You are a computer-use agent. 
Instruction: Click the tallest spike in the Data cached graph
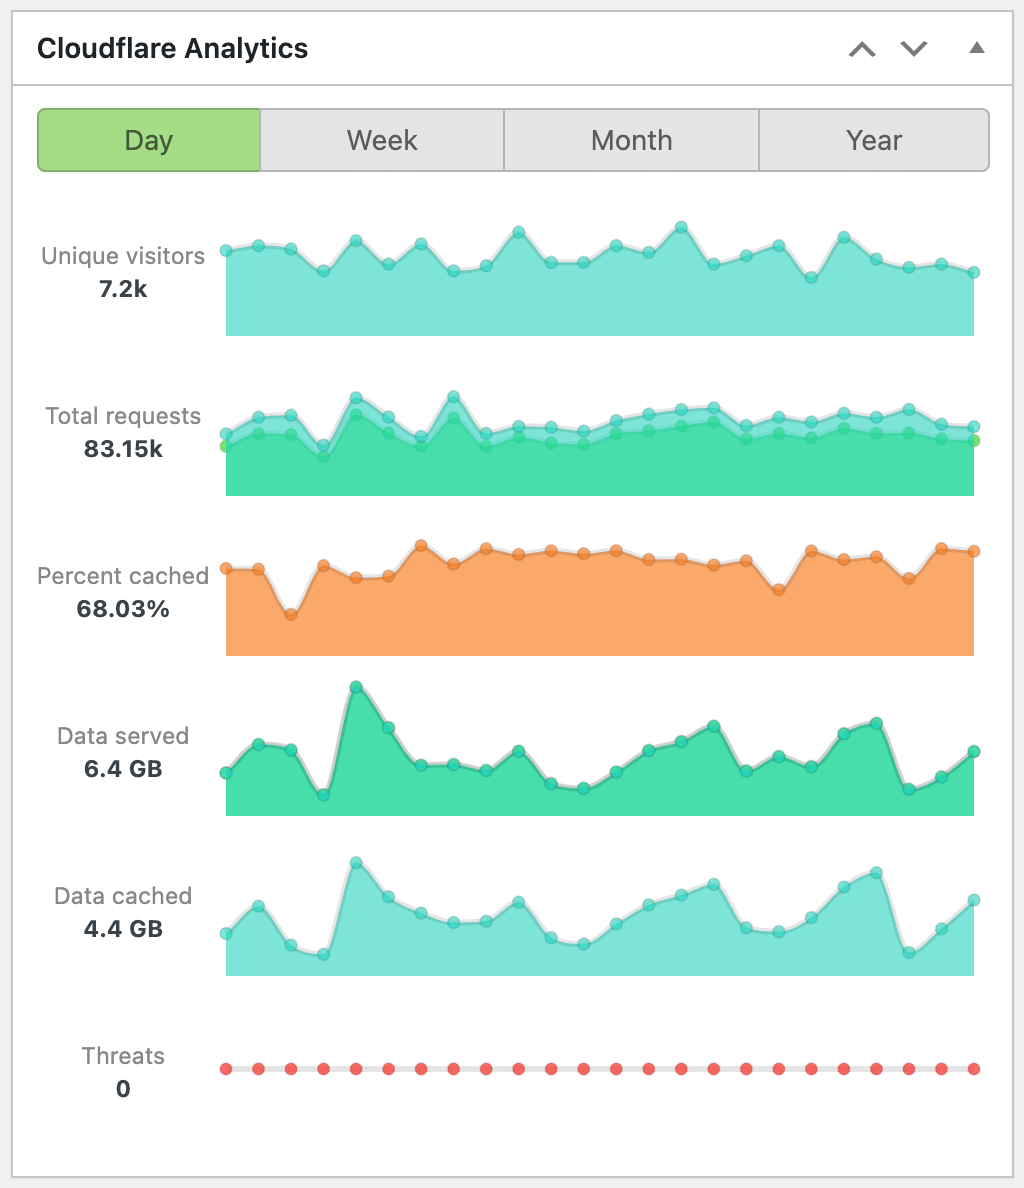click(357, 861)
